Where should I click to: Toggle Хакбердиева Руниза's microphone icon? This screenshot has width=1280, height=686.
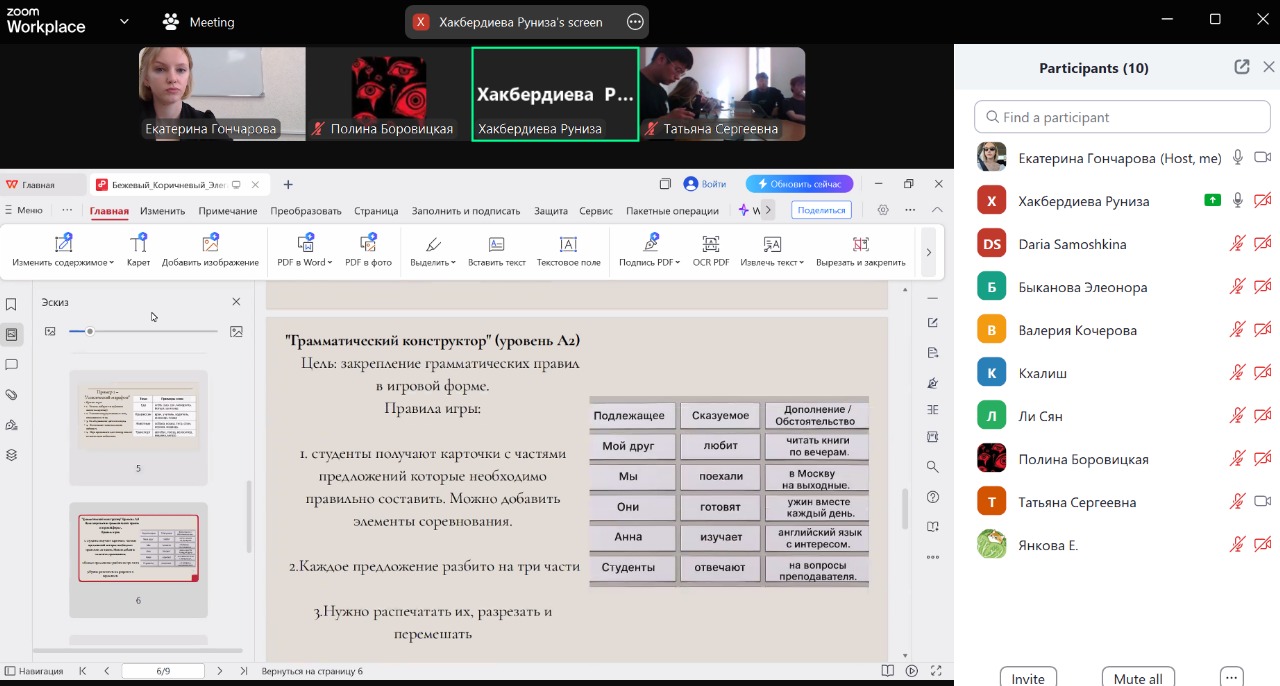tap(1238, 201)
